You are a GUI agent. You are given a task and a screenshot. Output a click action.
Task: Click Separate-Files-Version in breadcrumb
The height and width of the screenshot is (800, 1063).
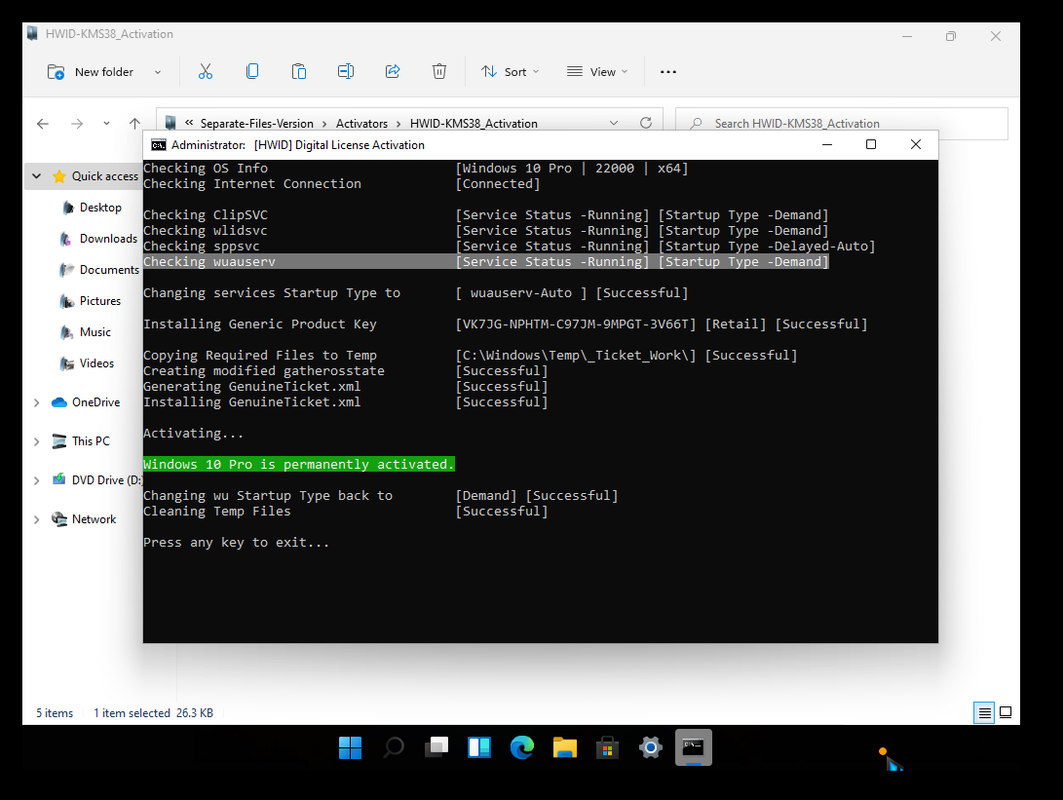coord(257,123)
